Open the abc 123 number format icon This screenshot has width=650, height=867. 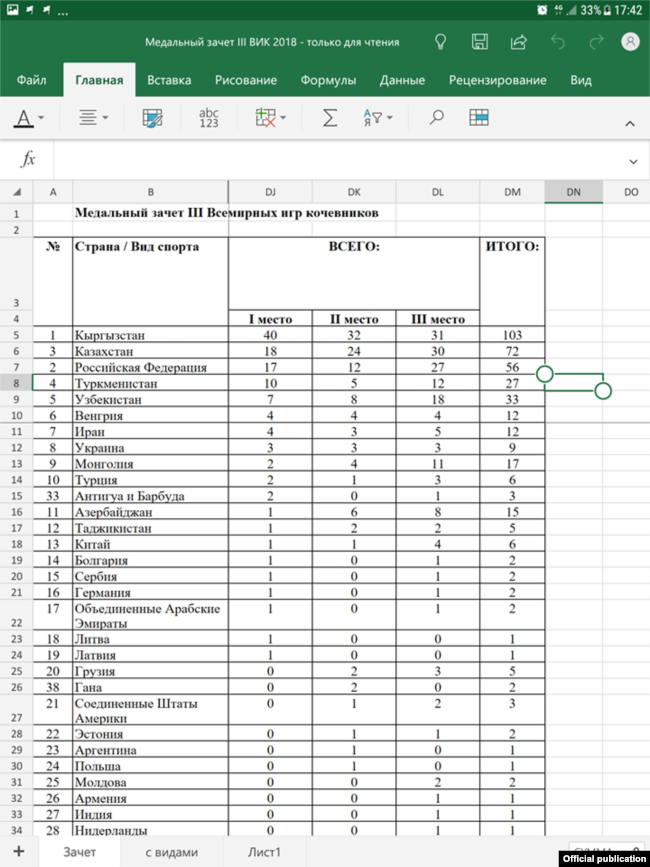click(x=209, y=118)
